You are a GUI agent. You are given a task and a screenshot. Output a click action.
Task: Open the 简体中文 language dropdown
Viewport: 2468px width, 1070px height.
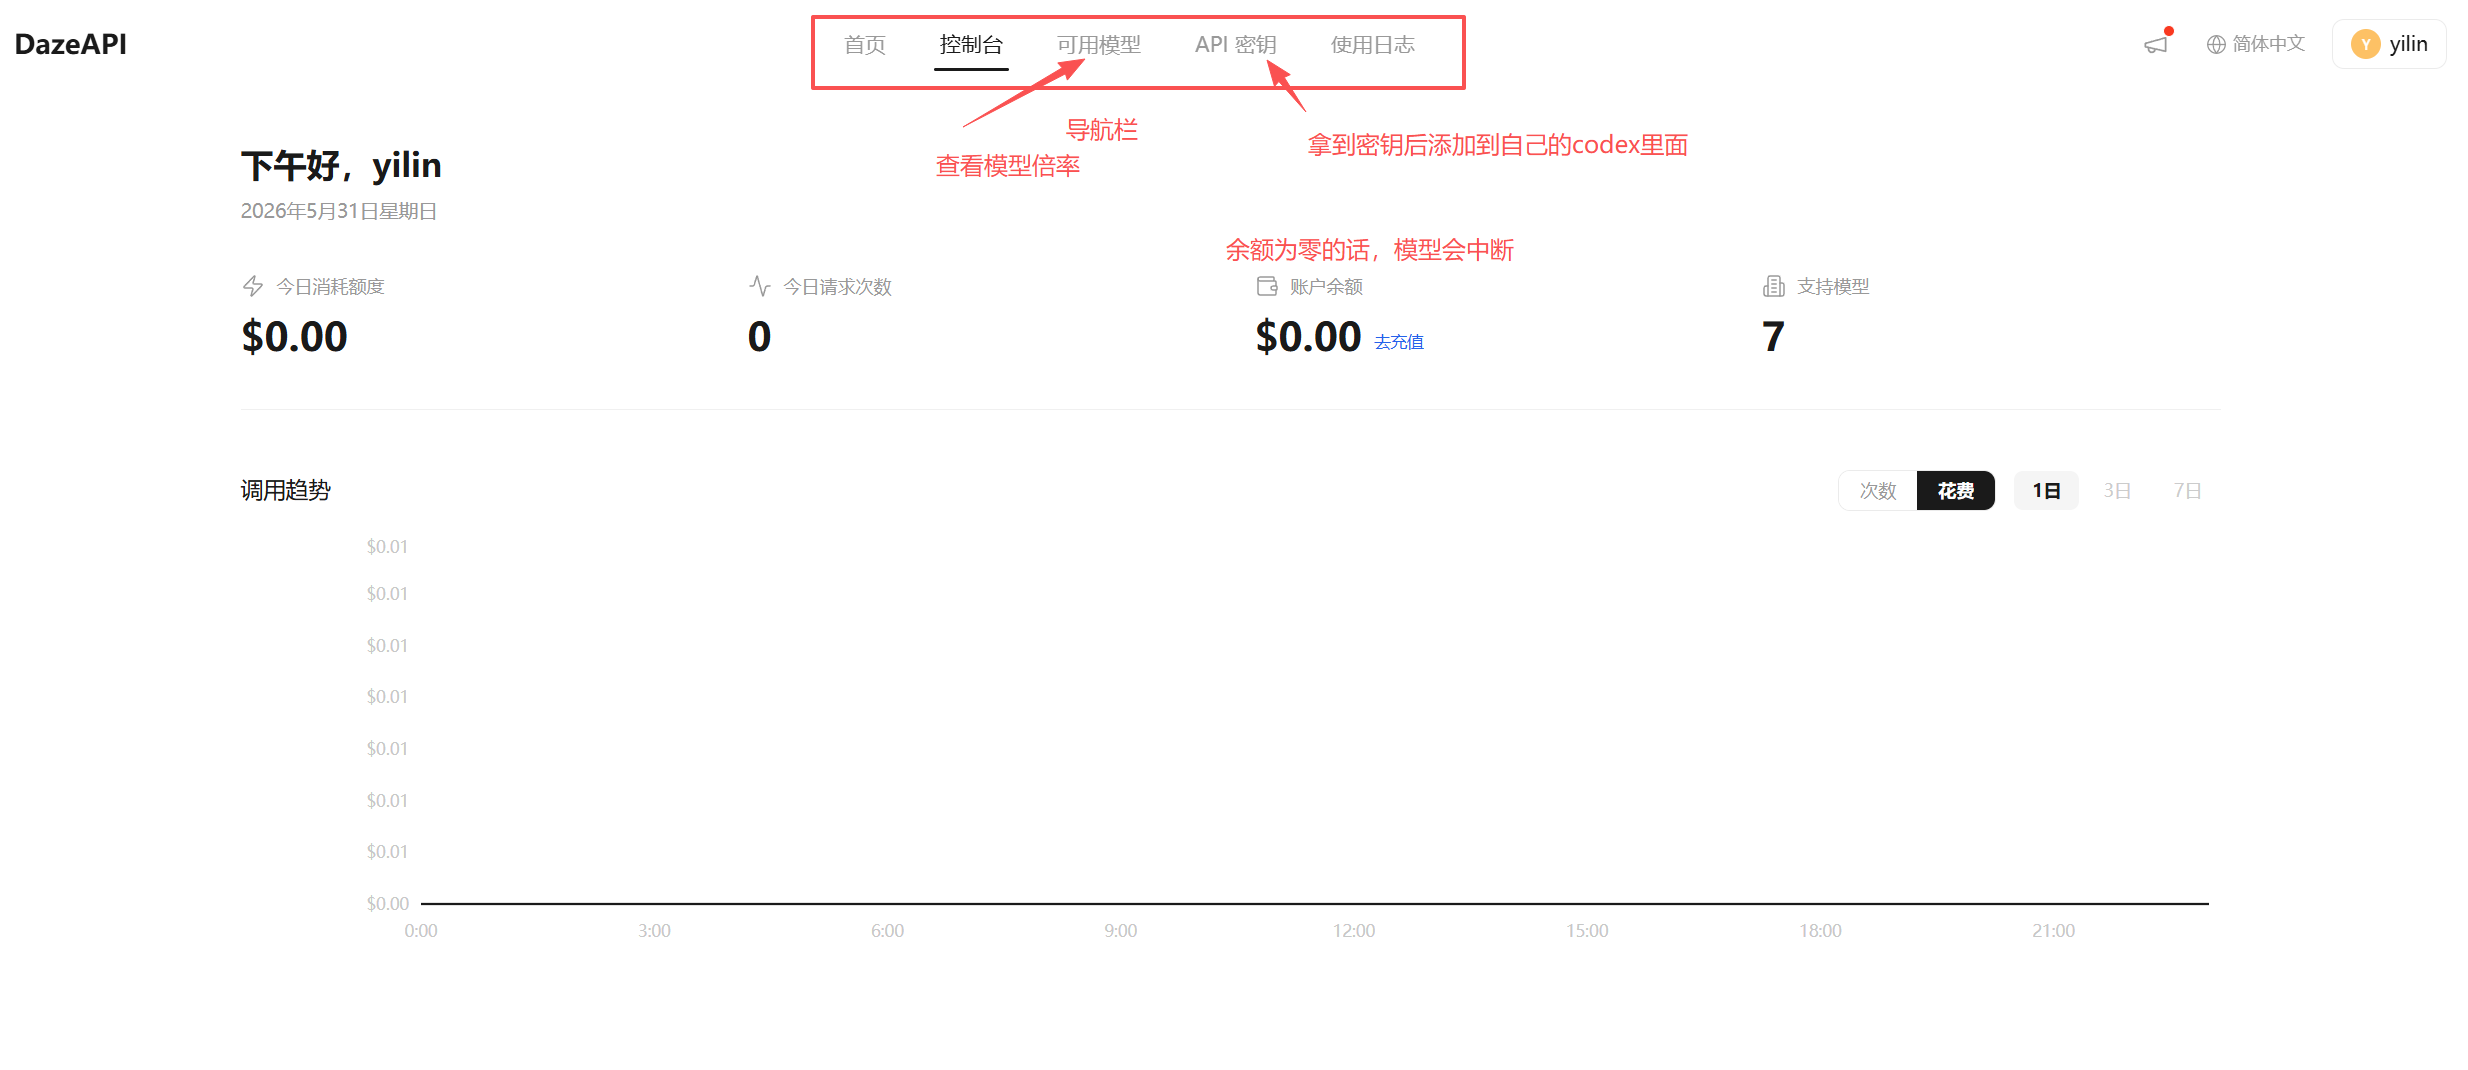pos(2256,44)
